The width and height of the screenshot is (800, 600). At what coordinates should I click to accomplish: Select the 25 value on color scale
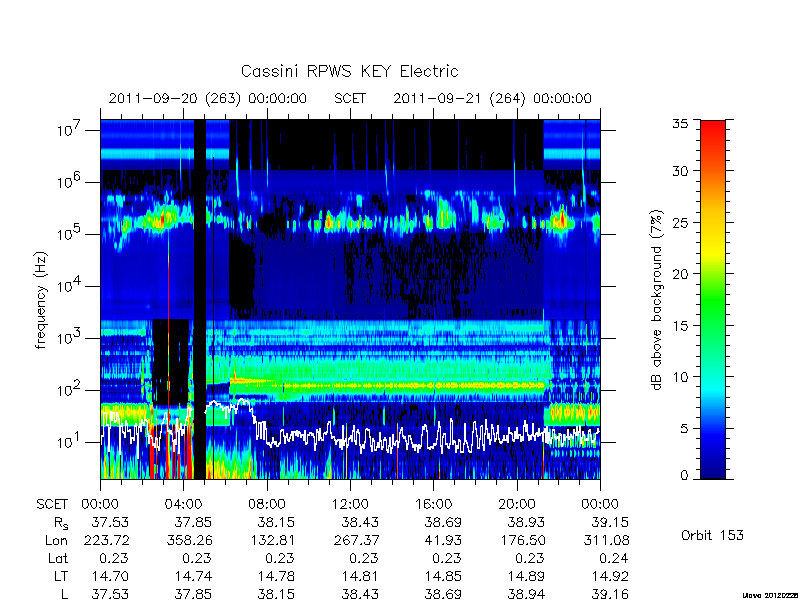coord(680,222)
